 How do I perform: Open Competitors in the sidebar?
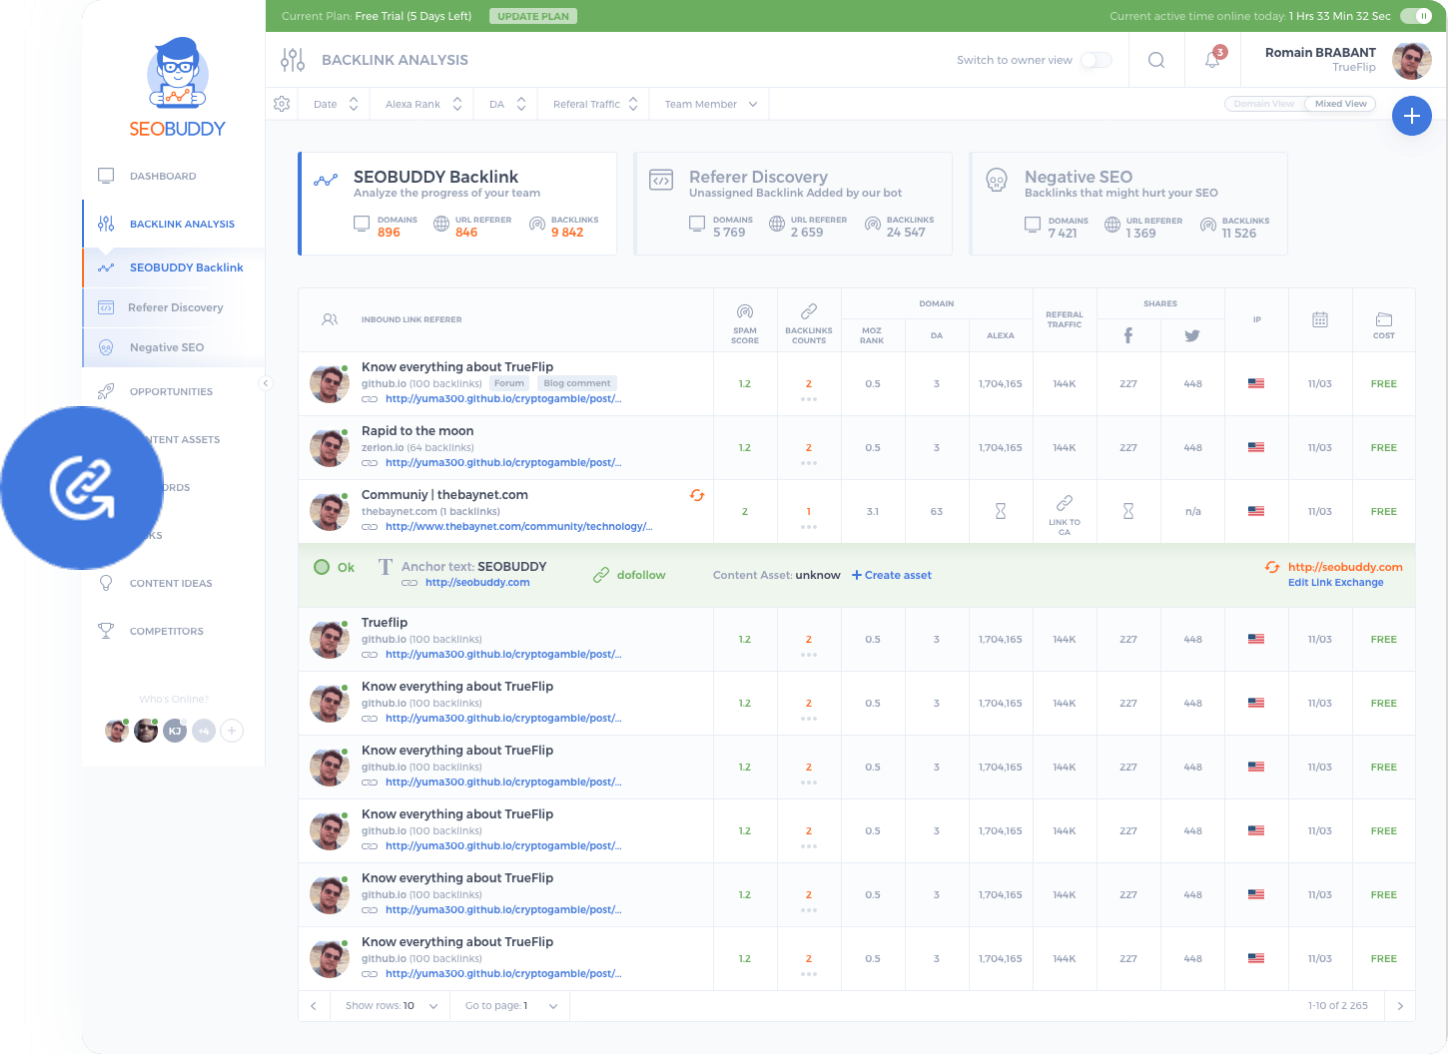tap(166, 632)
